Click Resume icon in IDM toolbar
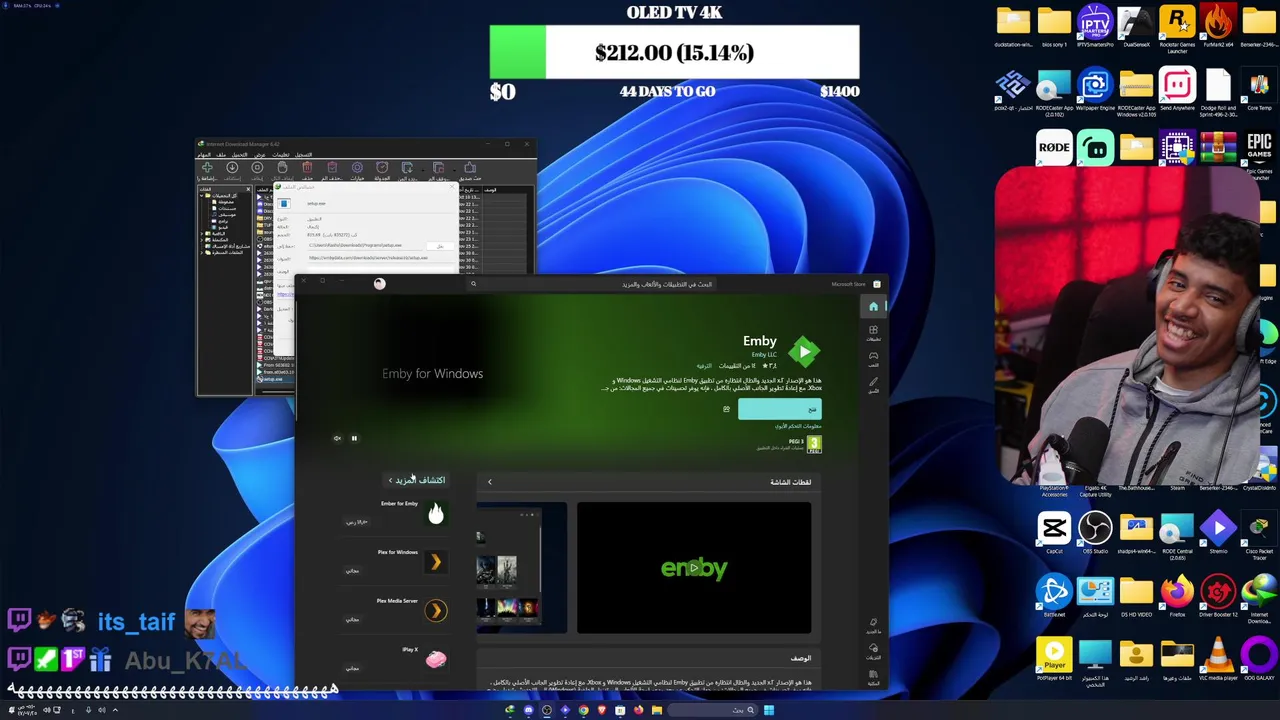The image size is (1280, 720). click(x=232, y=167)
